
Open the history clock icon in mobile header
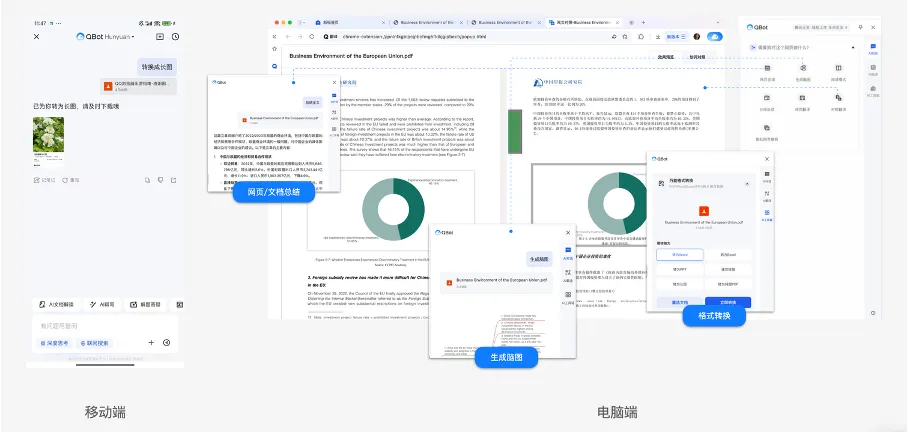point(175,36)
